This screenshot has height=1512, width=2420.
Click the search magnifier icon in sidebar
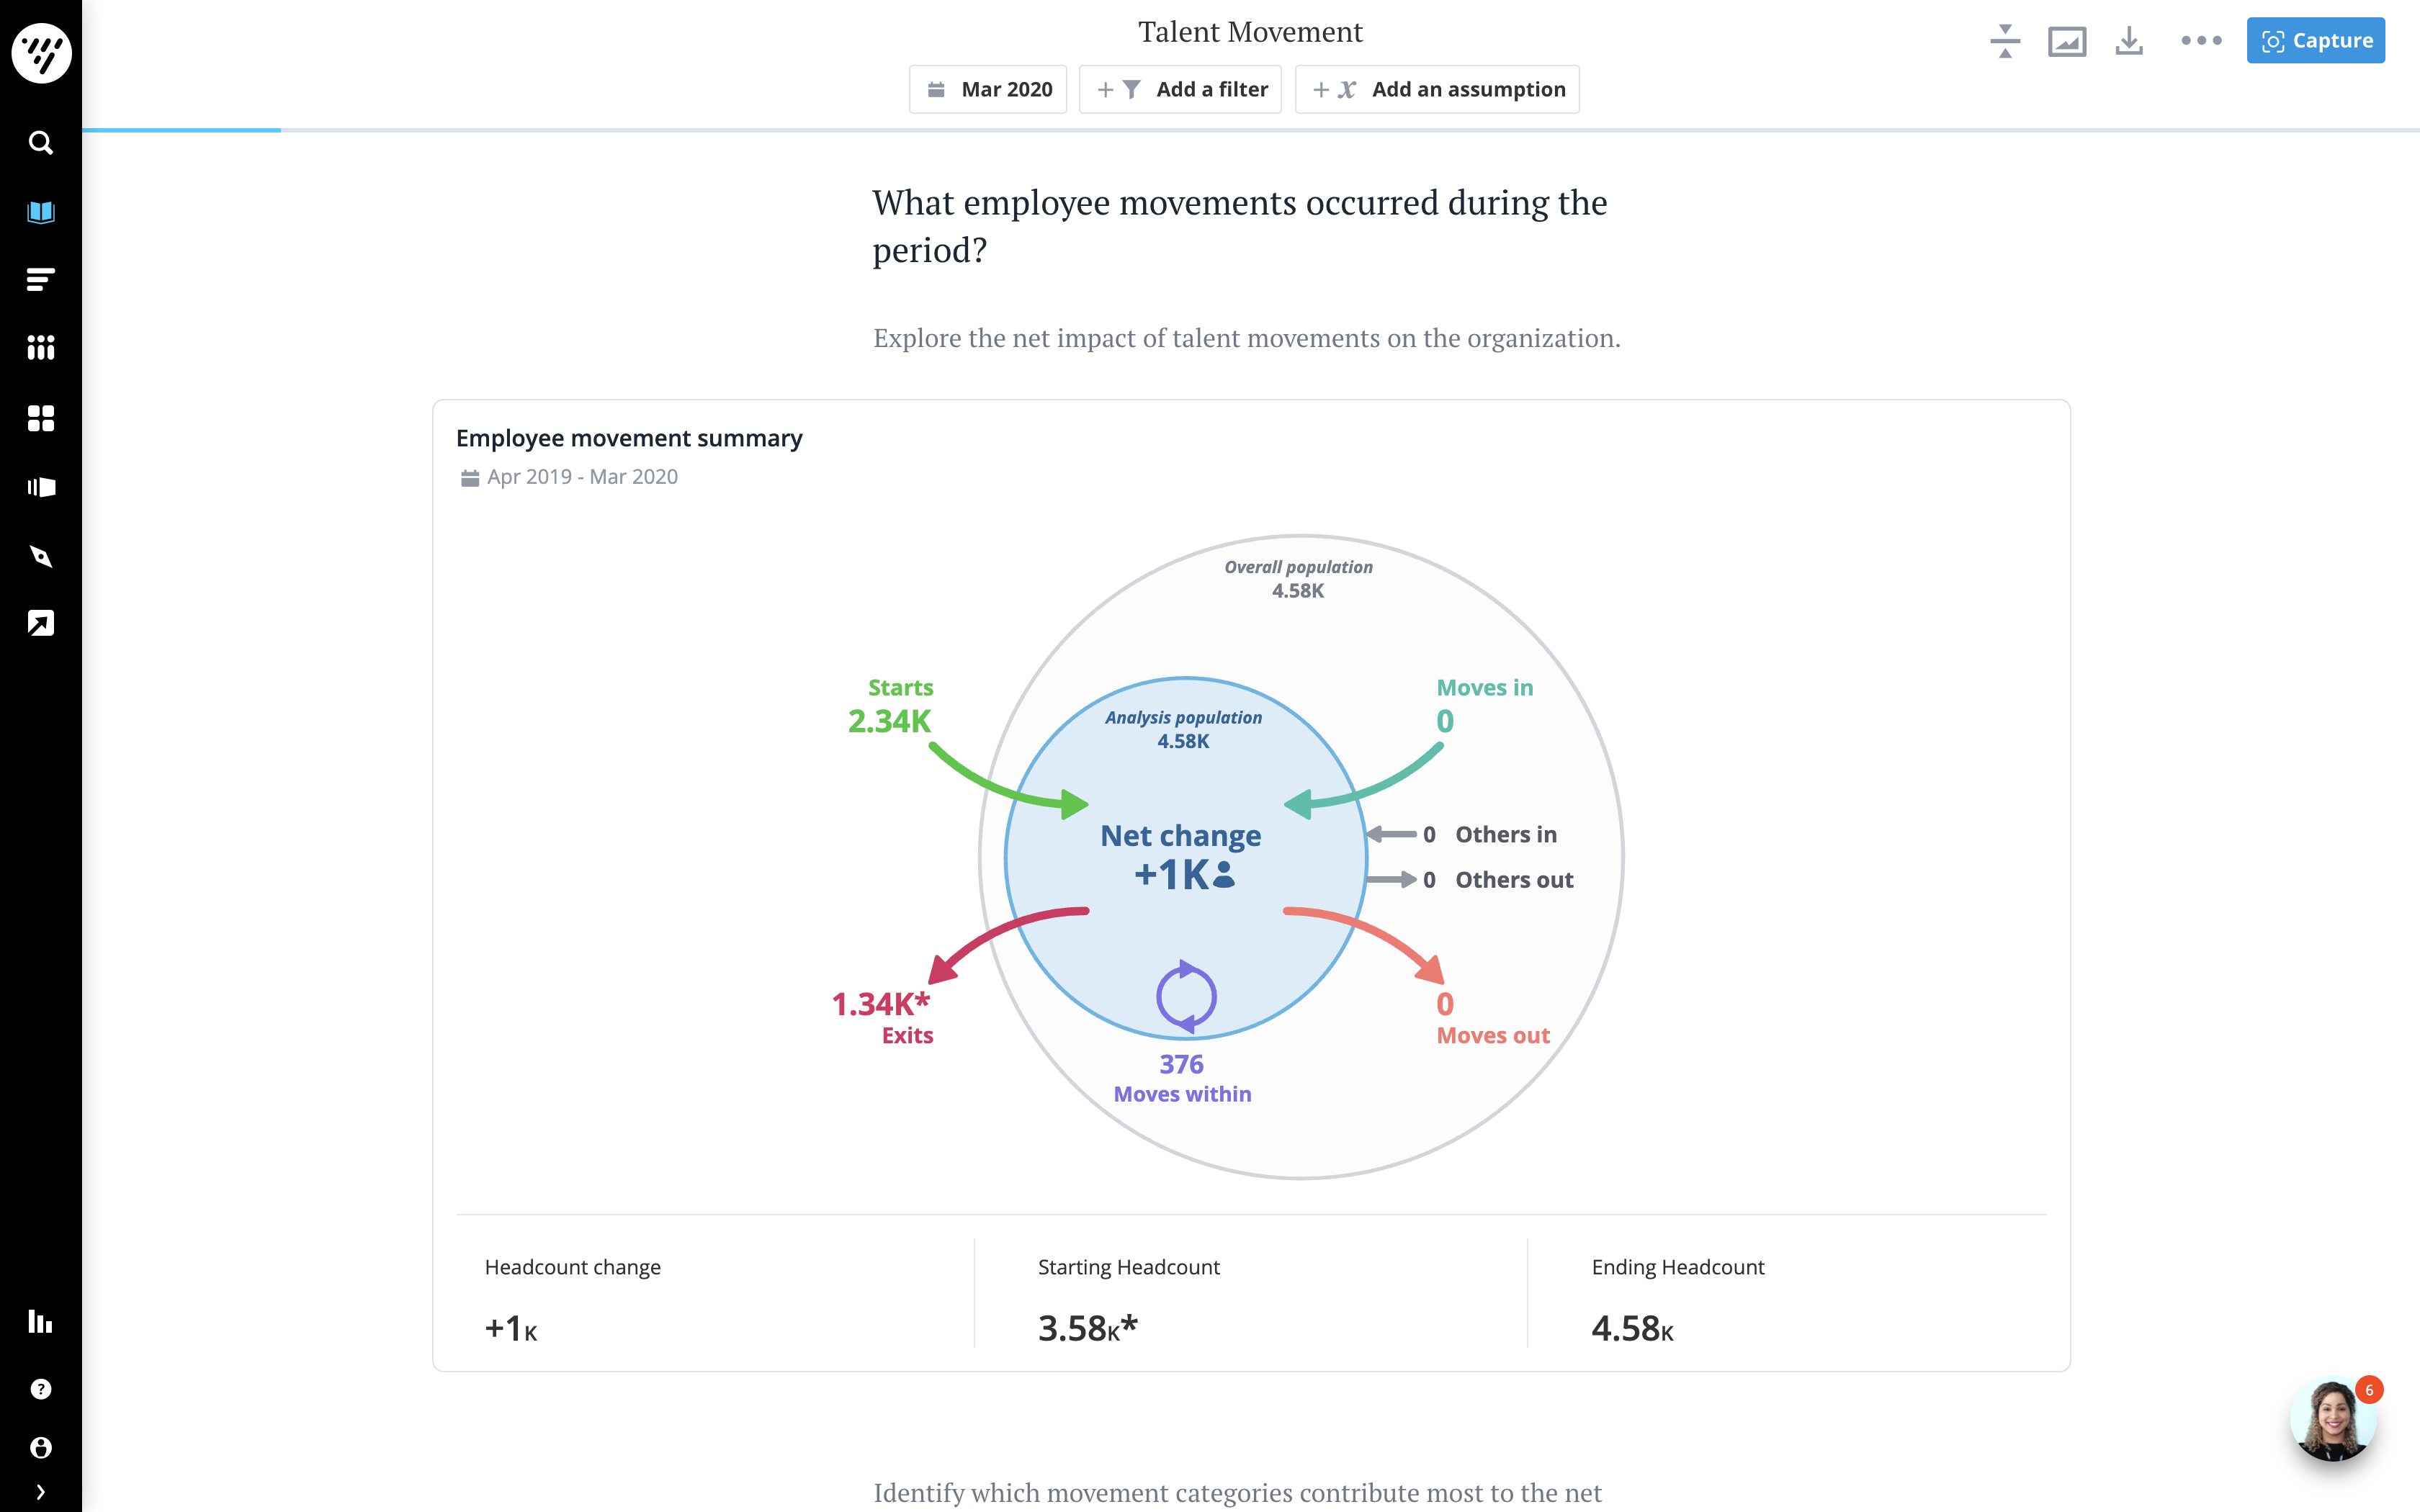40,143
